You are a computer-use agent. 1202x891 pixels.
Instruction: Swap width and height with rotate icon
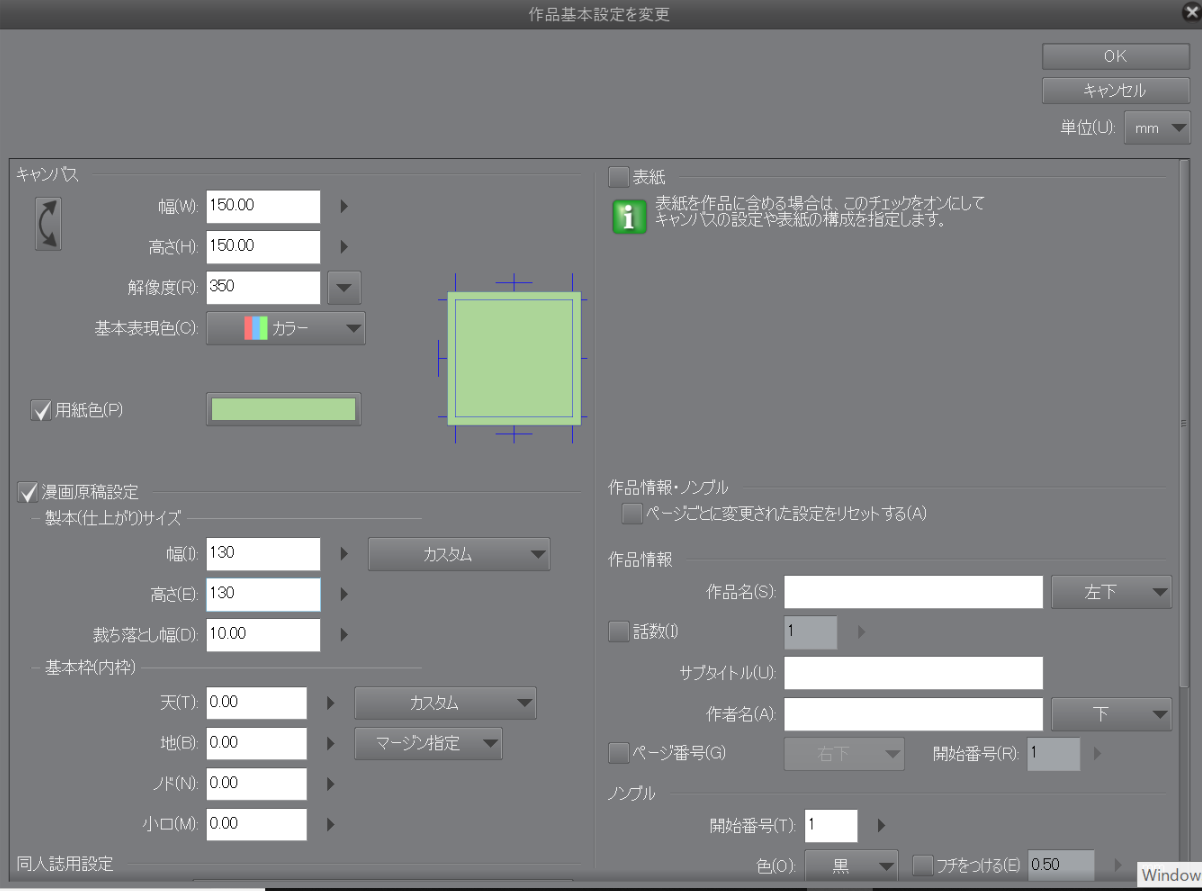coord(49,223)
